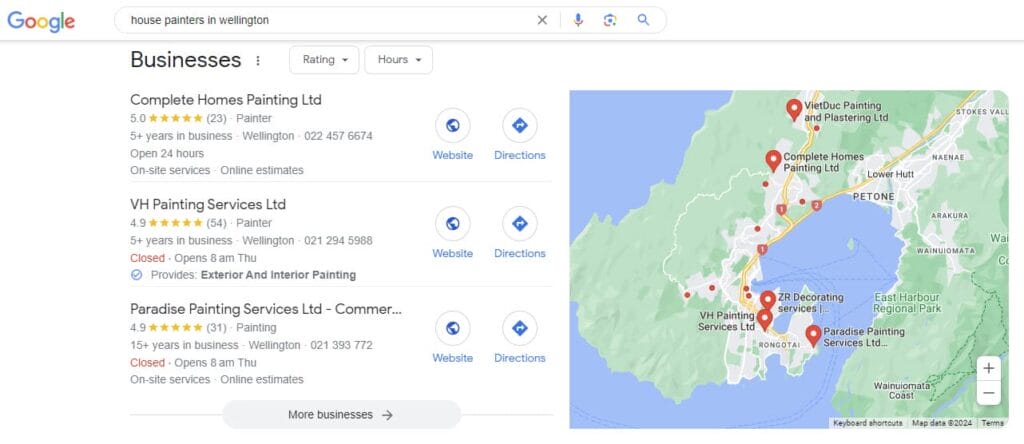Expand the Hours filter dropdown

pos(398,60)
